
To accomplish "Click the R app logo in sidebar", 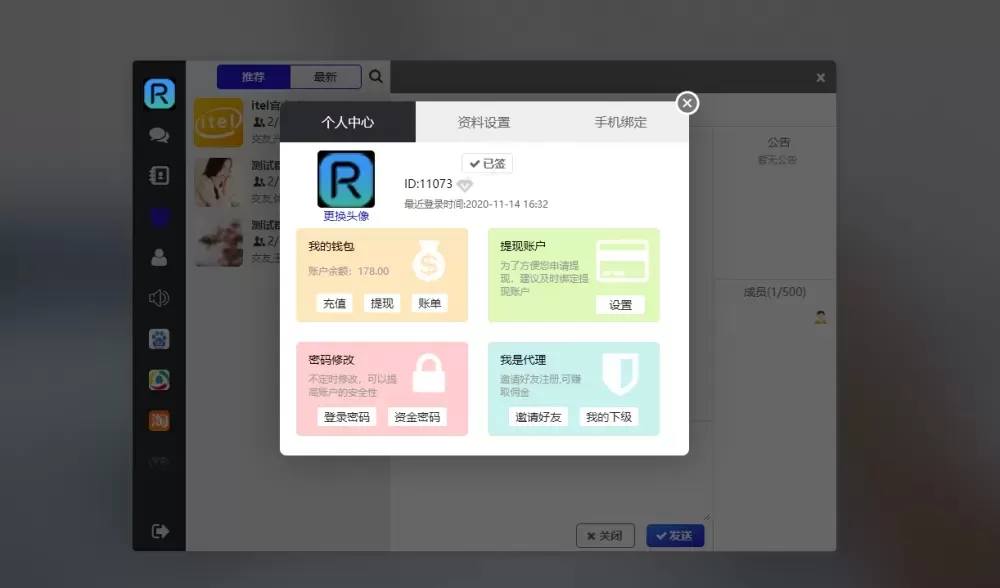I will (x=158, y=92).
